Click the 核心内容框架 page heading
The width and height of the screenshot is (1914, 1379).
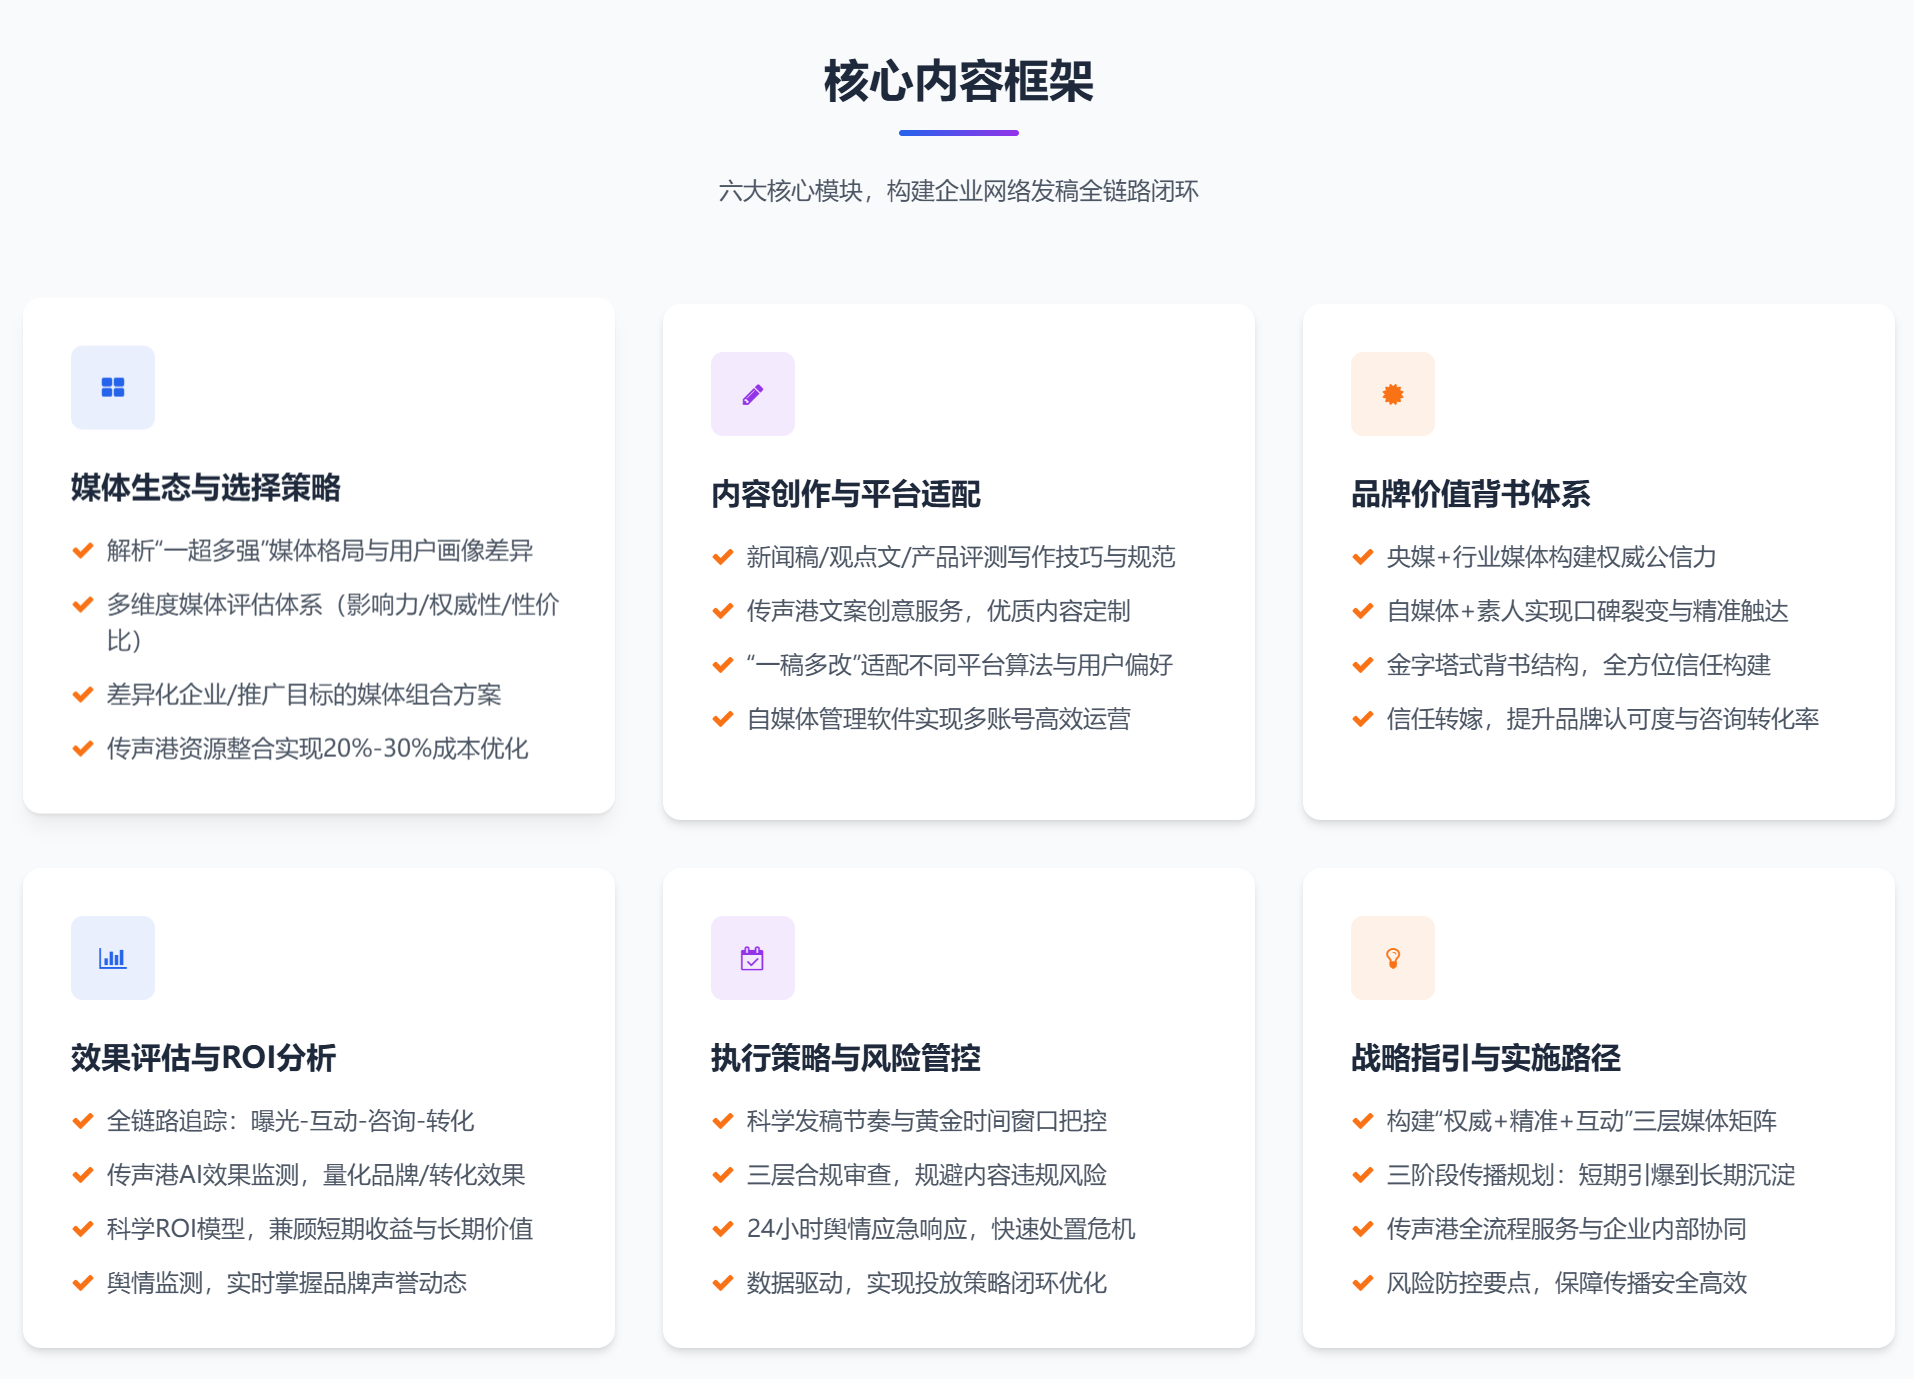tap(956, 82)
